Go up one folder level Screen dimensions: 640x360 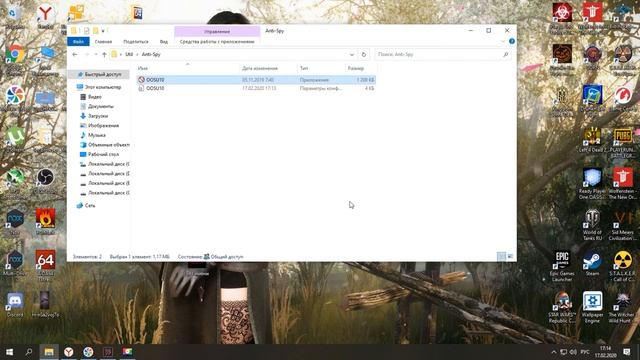click(104, 54)
